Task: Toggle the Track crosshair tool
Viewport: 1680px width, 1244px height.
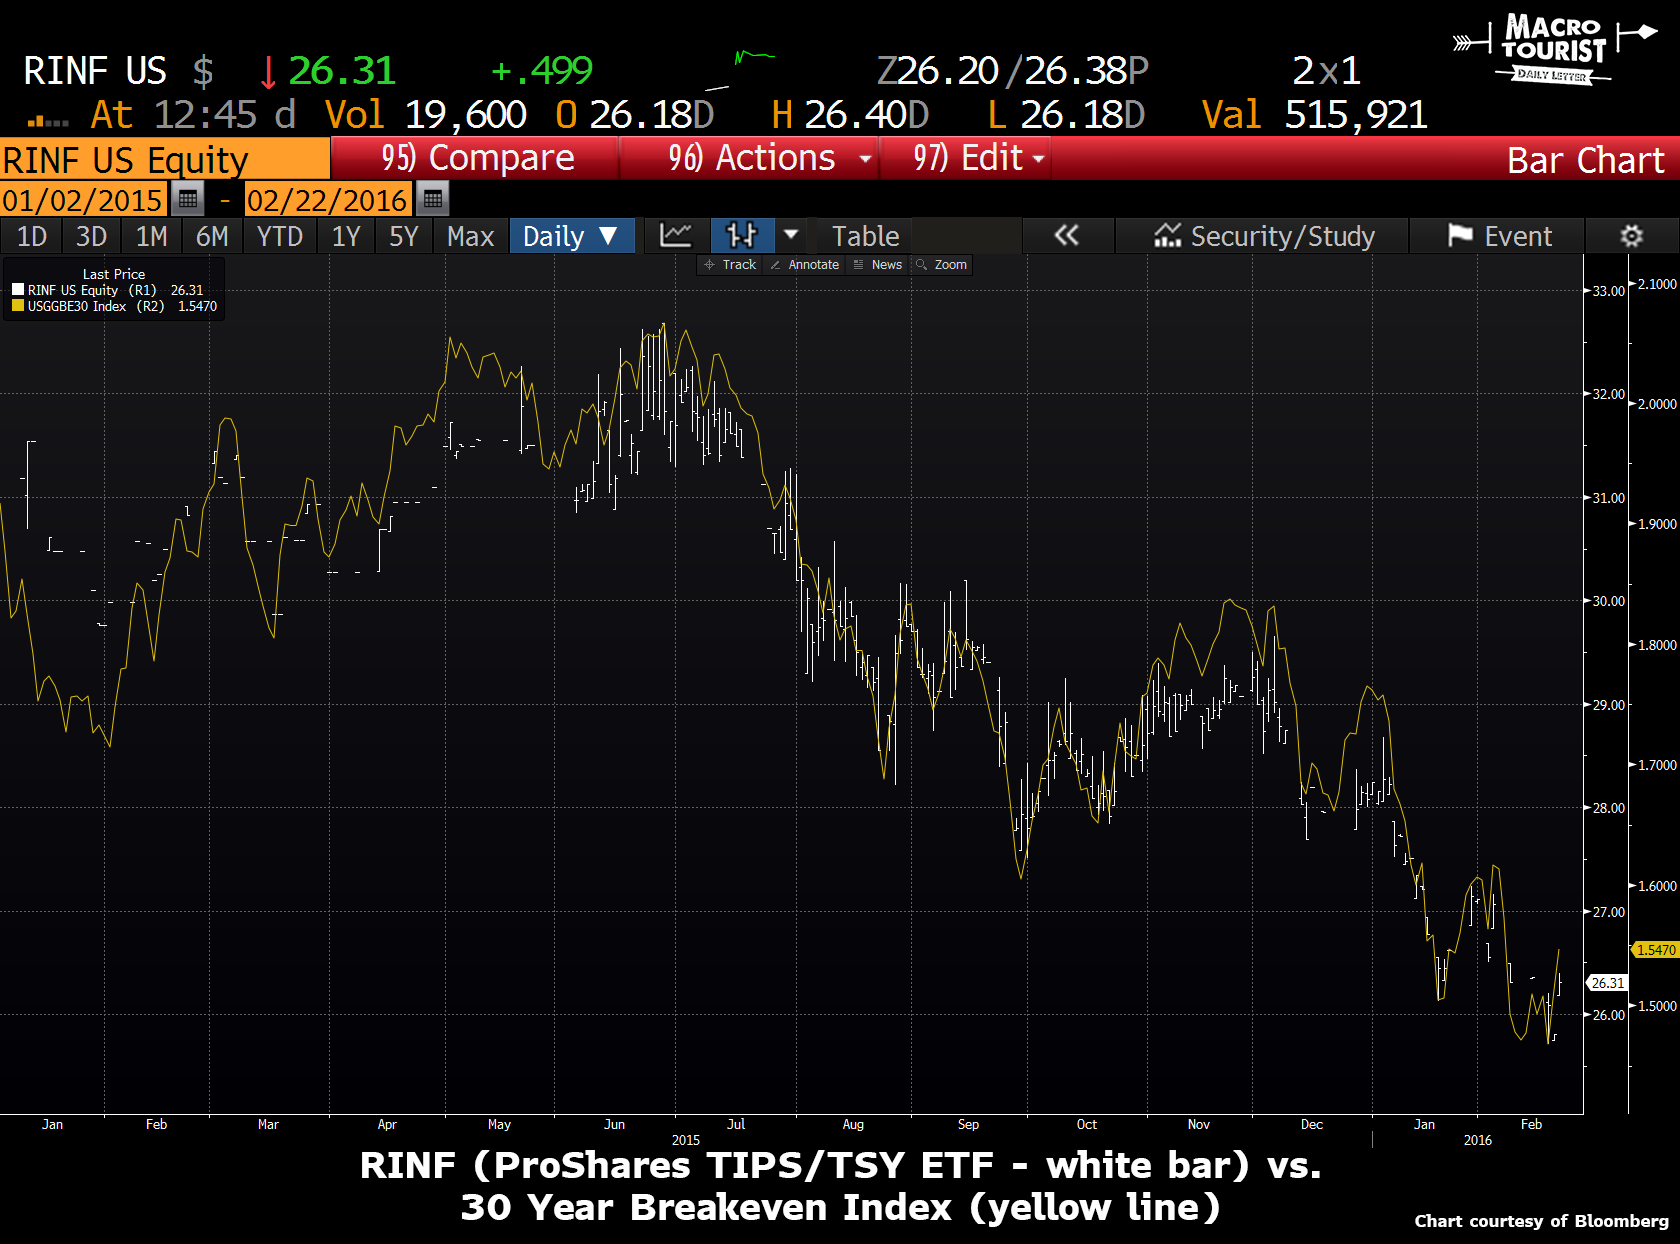Action: tap(730, 265)
